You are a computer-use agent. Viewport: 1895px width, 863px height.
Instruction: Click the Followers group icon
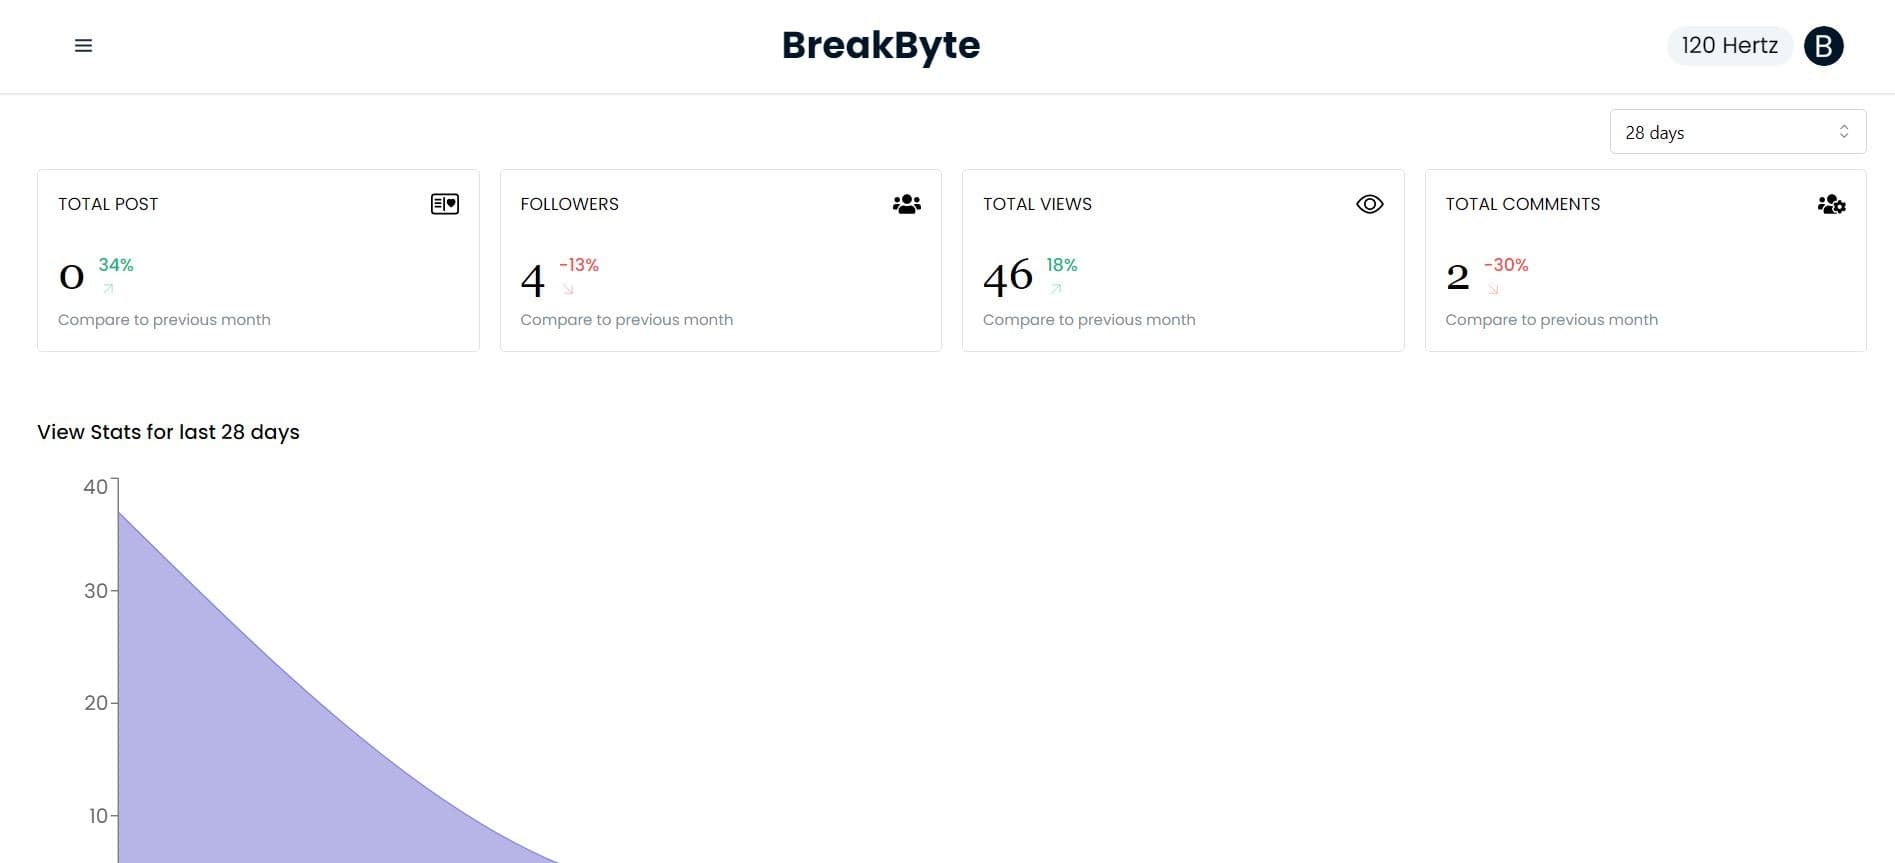point(907,204)
